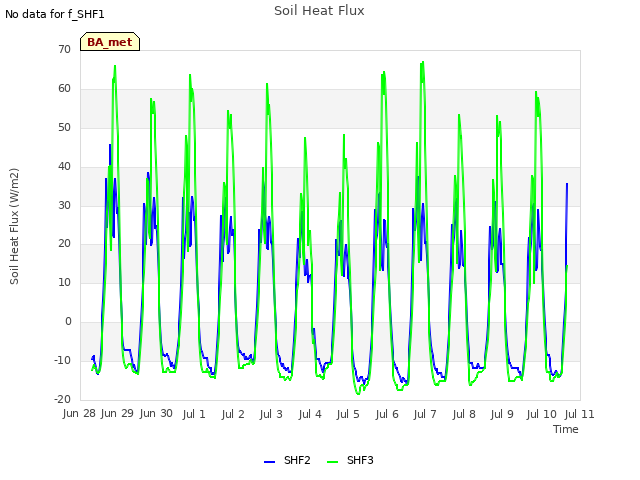
Task: Click the '20' y-axis tick label
Action: click(x=64, y=244)
